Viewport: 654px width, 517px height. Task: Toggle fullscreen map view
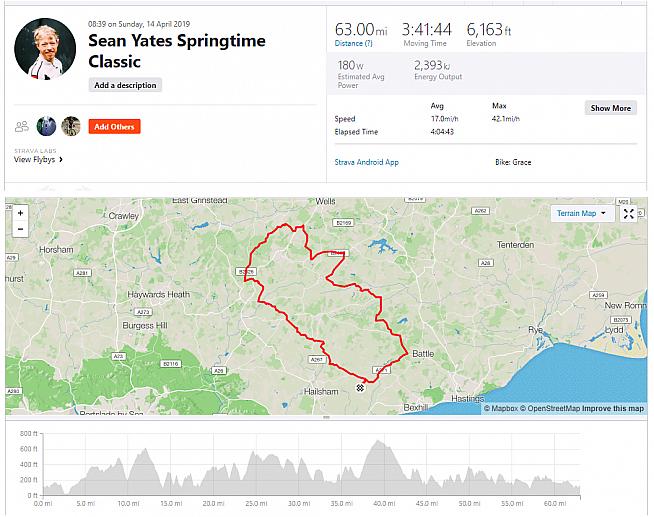click(x=628, y=213)
